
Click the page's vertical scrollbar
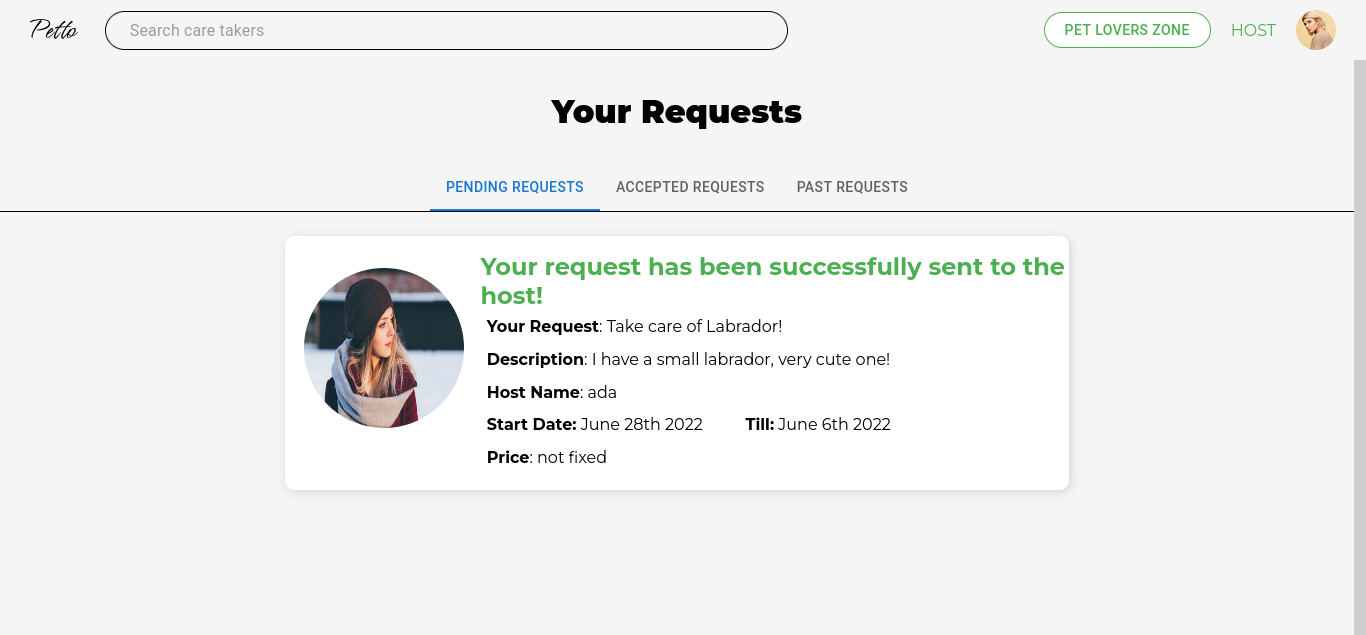click(x=1360, y=347)
